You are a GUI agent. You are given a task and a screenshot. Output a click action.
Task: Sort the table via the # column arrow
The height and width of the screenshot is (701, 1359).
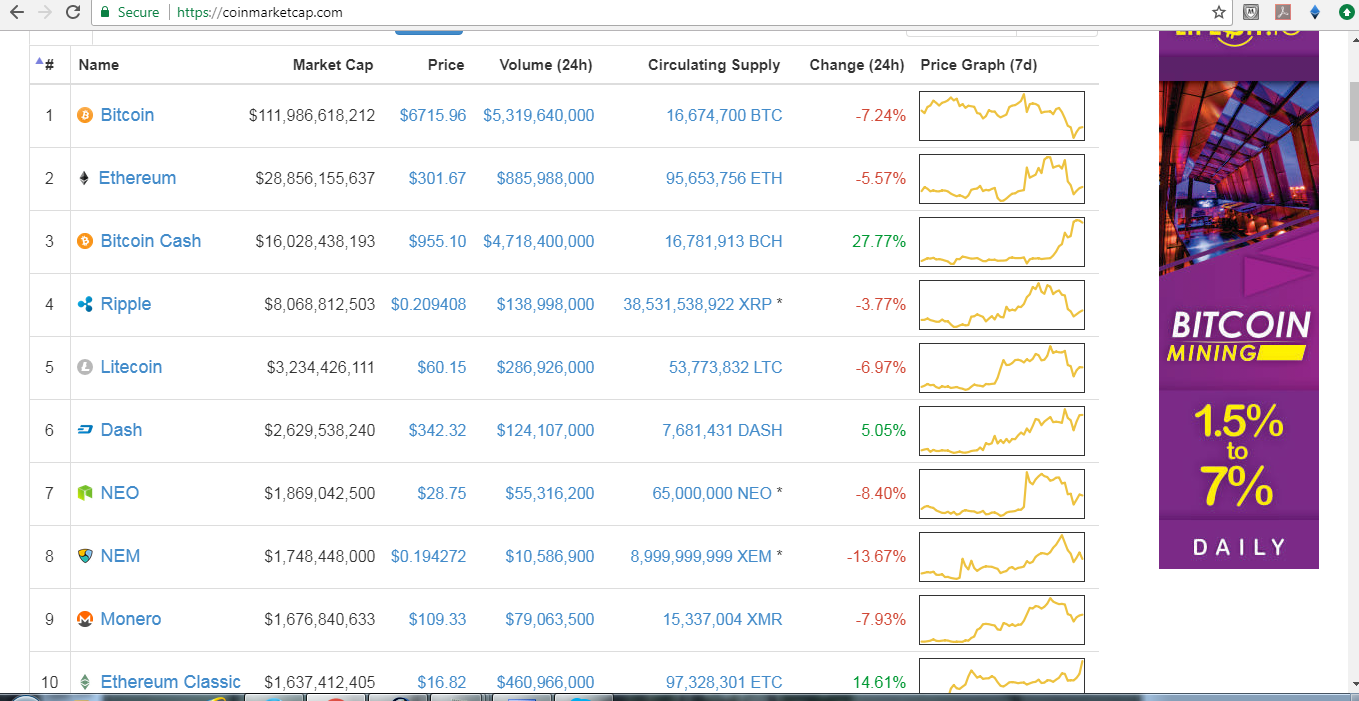tap(39, 60)
